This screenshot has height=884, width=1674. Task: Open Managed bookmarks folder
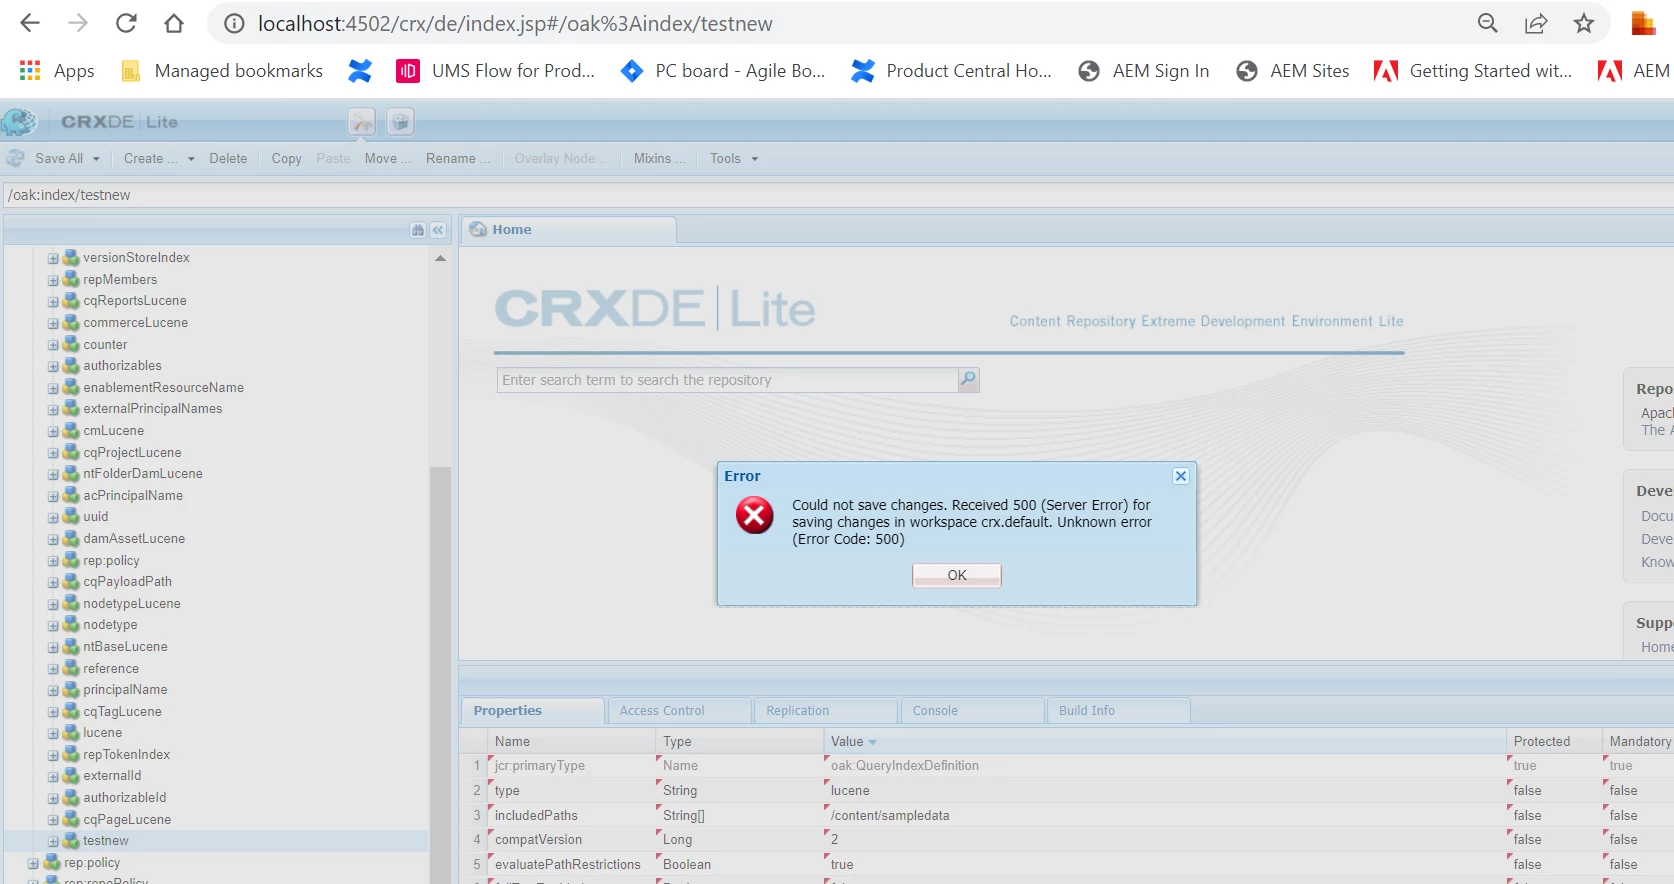222,71
